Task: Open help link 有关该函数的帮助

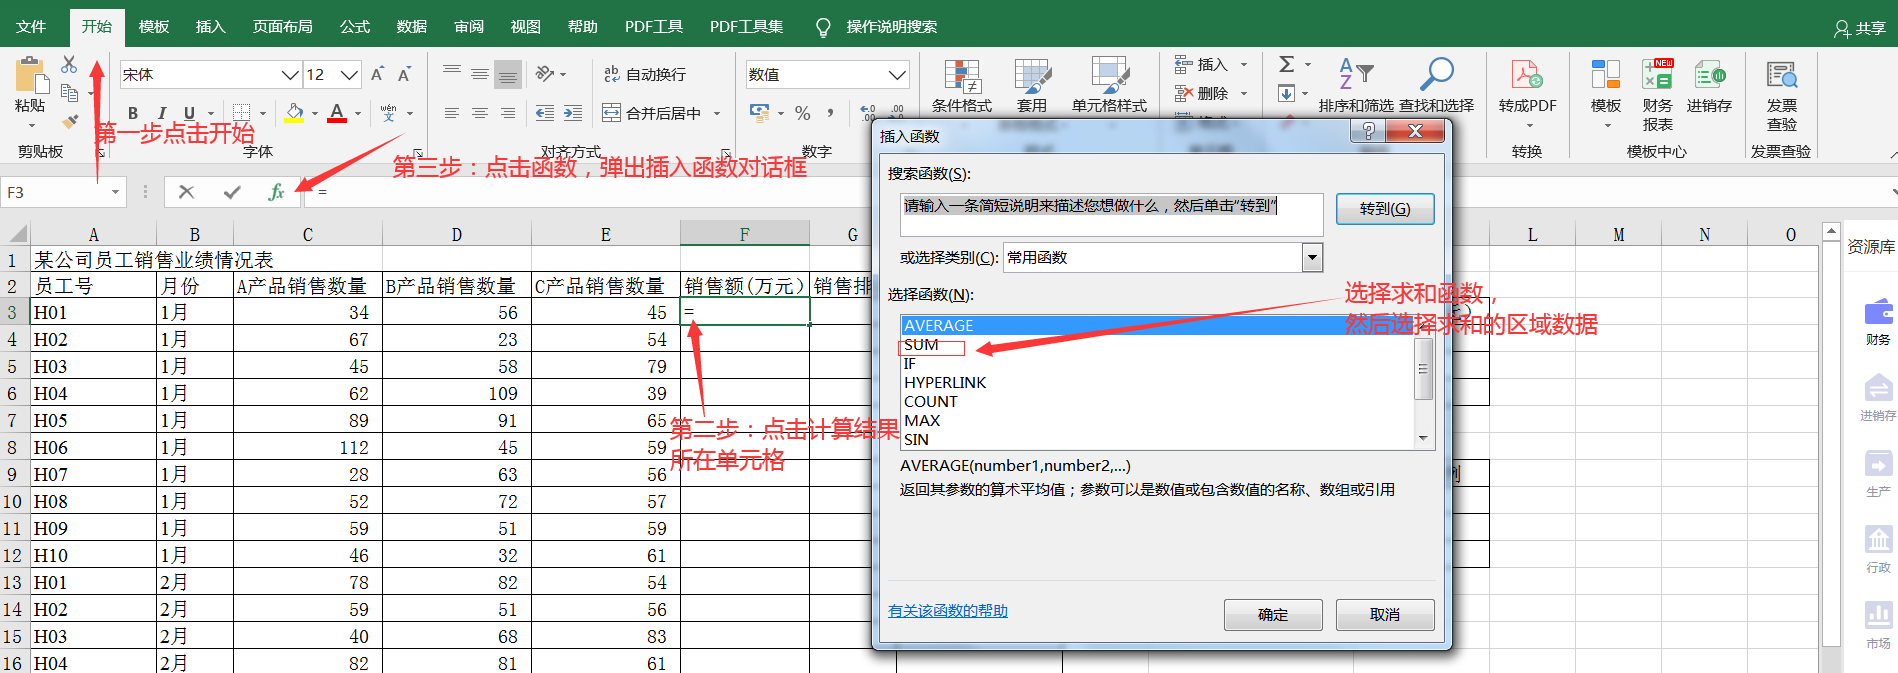Action: [948, 611]
